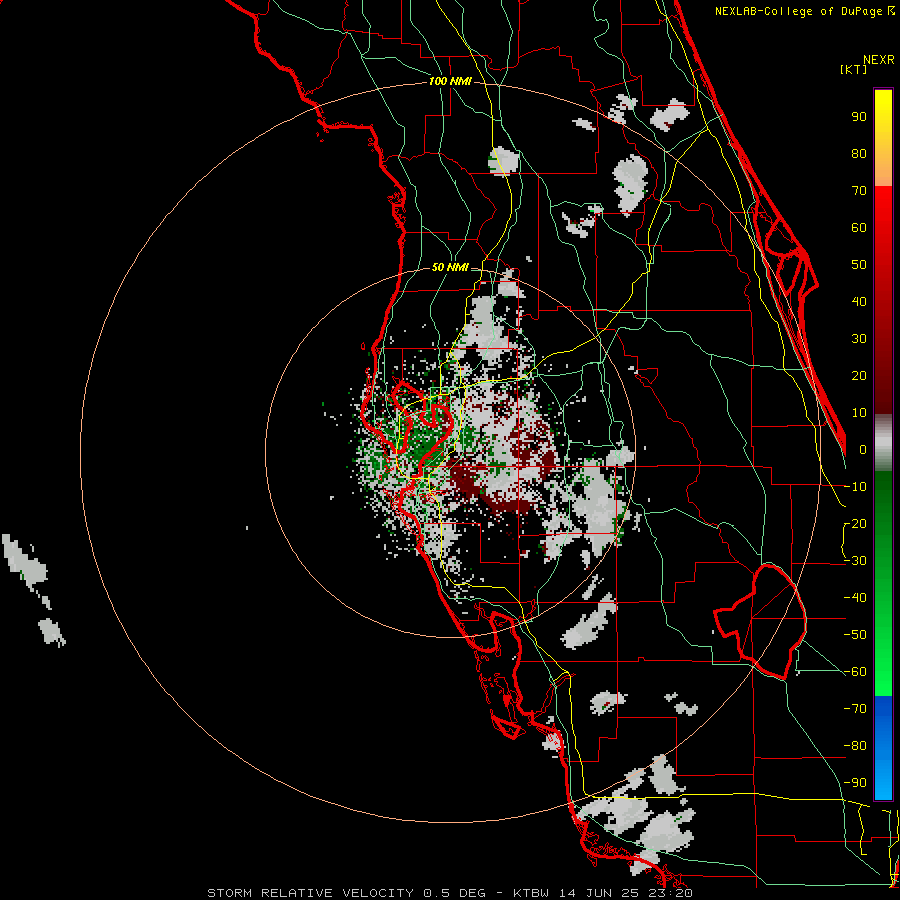Click the KTBW station identifier in the caption
This screenshot has width=900, height=900.
click(531, 893)
